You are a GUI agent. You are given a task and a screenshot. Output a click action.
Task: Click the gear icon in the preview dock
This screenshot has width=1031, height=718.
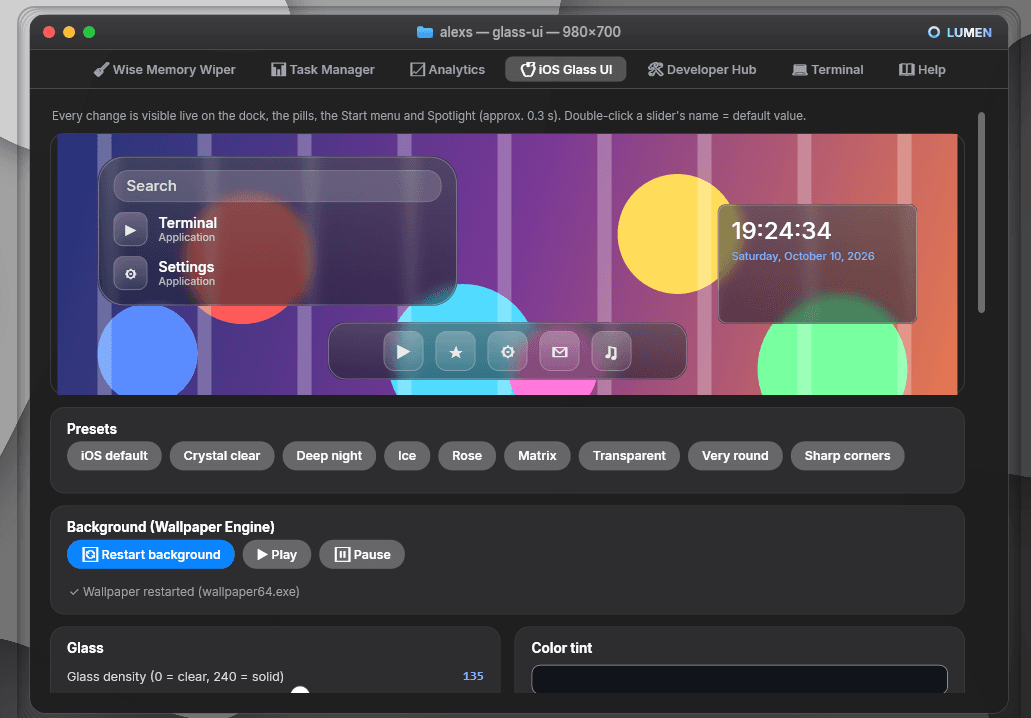(507, 352)
